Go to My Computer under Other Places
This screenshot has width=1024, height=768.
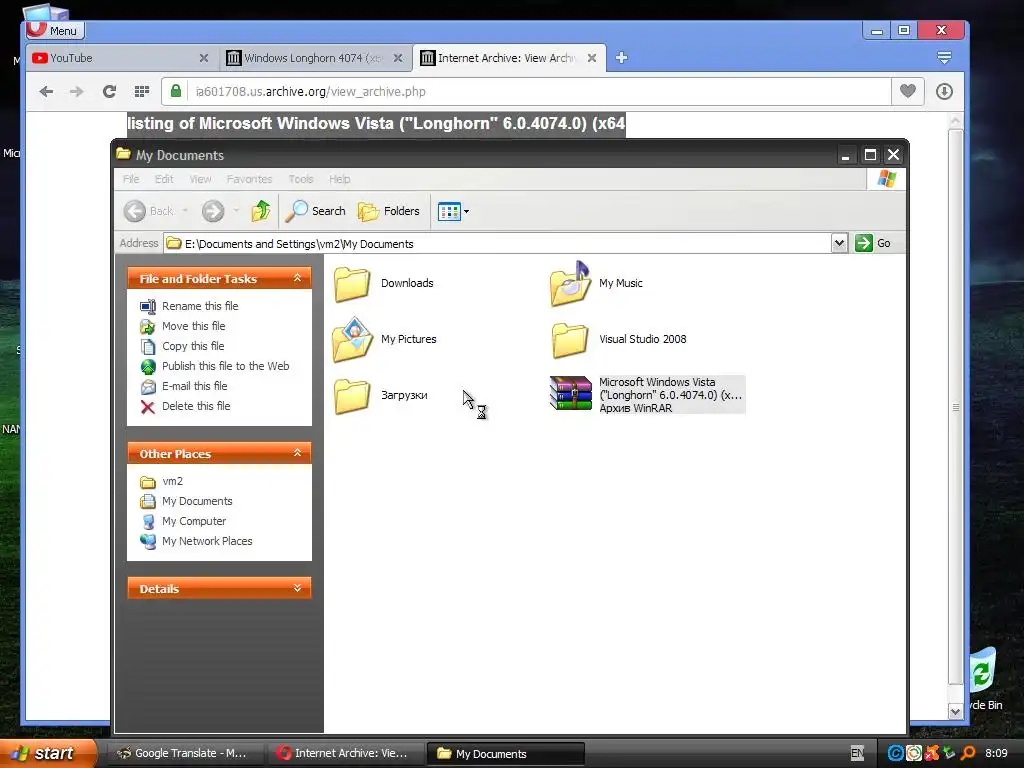[x=194, y=521]
